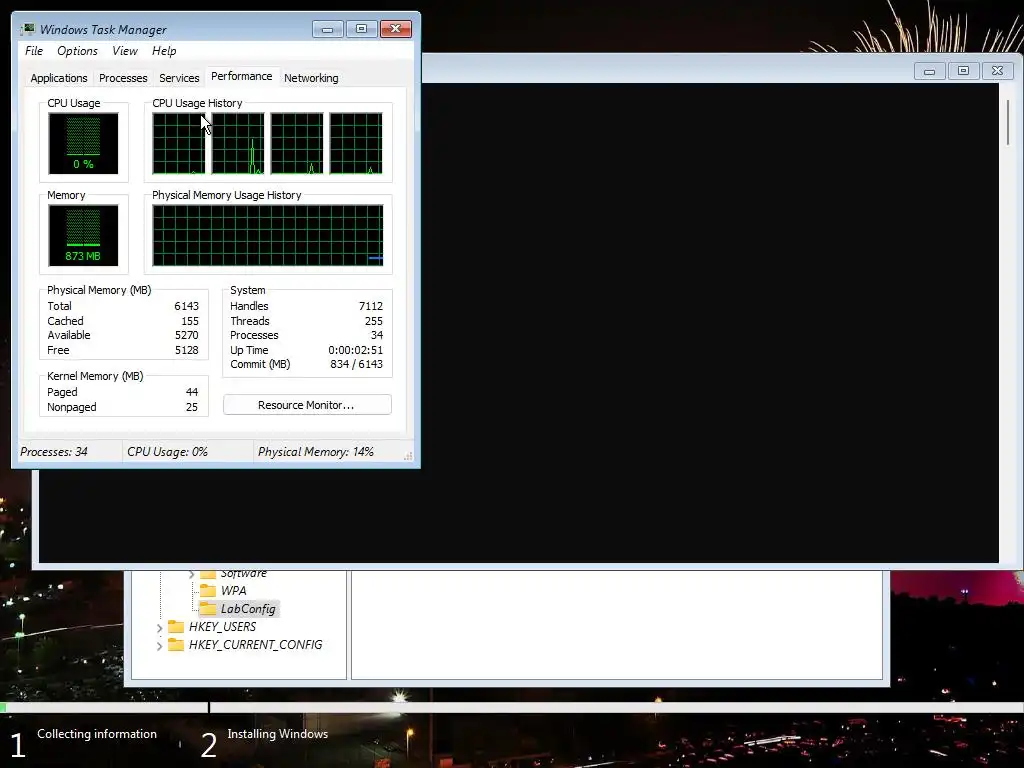
Task: Expand the HKEY_CURRENT_CONFIG tree node
Action: coord(159,646)
